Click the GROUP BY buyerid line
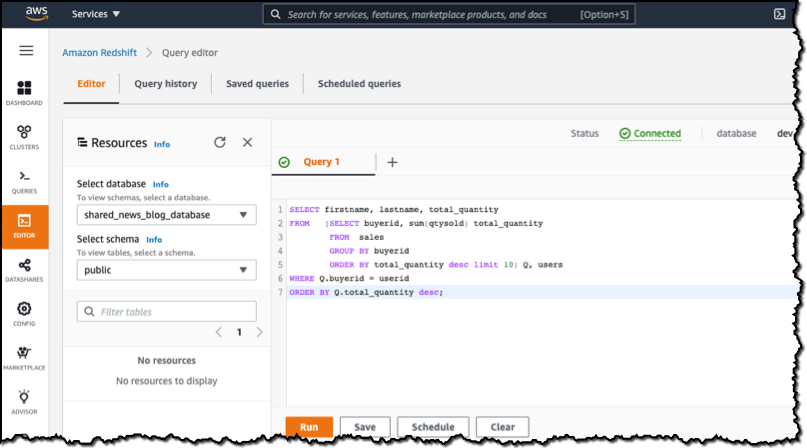Viewport: 807px width, 448px height. pyautogui.click(x=369, y=251)
